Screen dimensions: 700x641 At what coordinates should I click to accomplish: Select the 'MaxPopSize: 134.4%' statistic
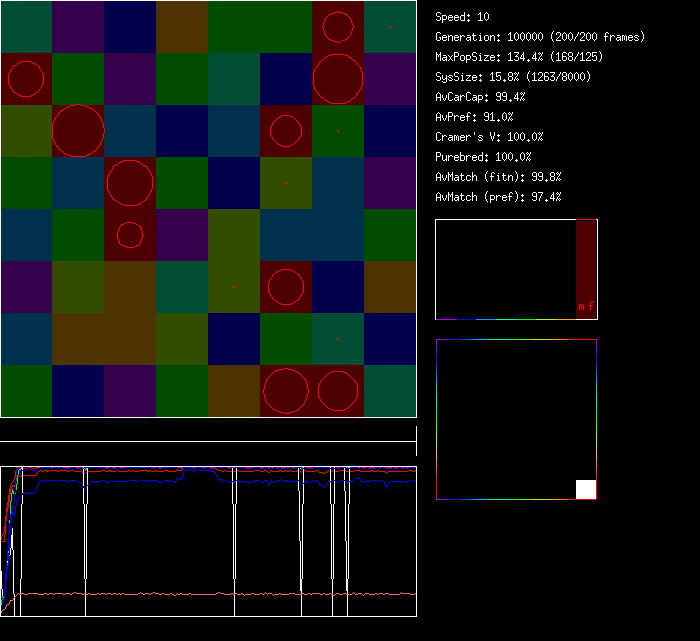point(519,57)
